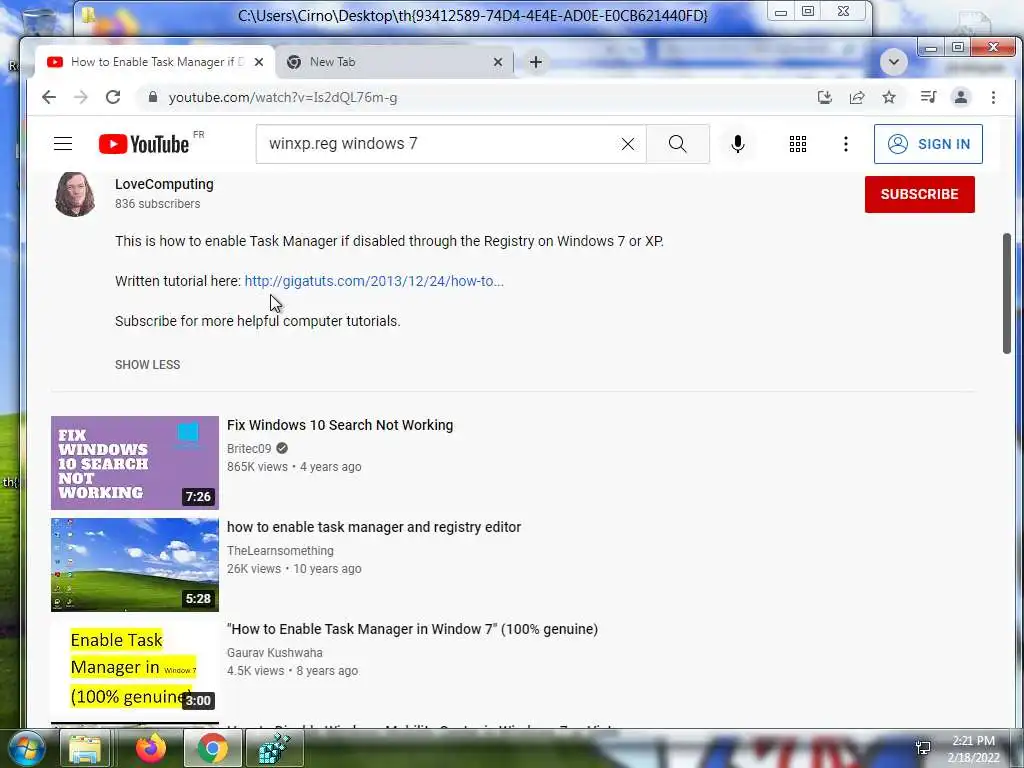This screenshot has height=768, width=1024.
Task: Click the SIGN IN button
Action: click(x=928, y=144)
